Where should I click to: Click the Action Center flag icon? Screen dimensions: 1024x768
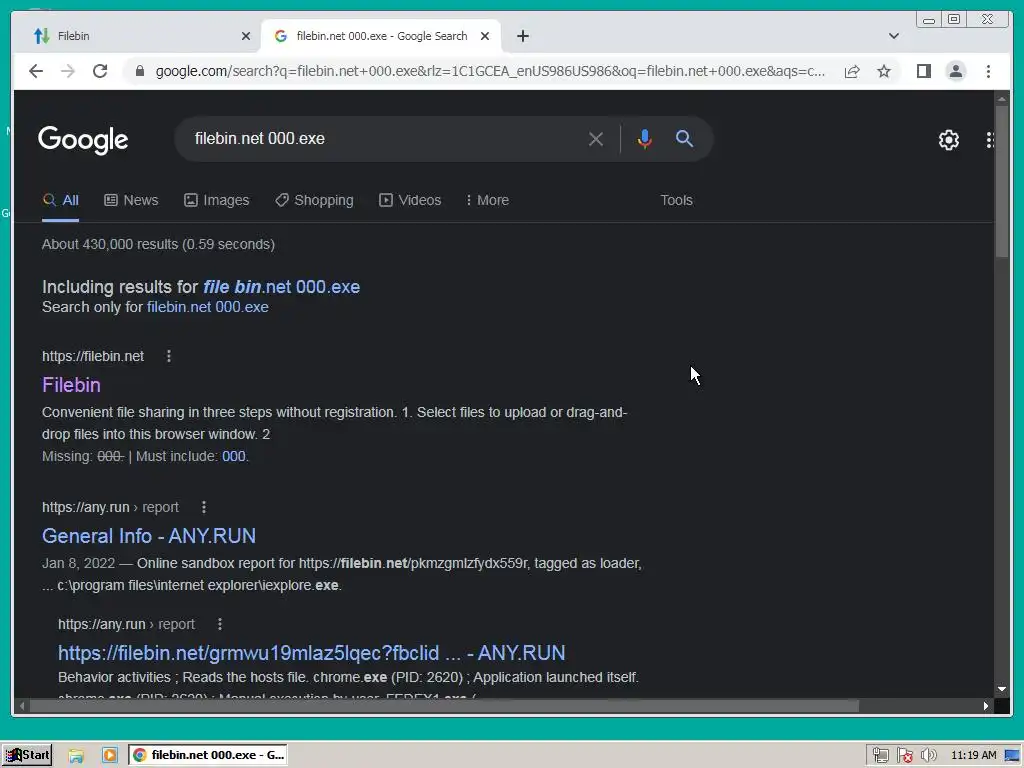(x=904, y=756)
